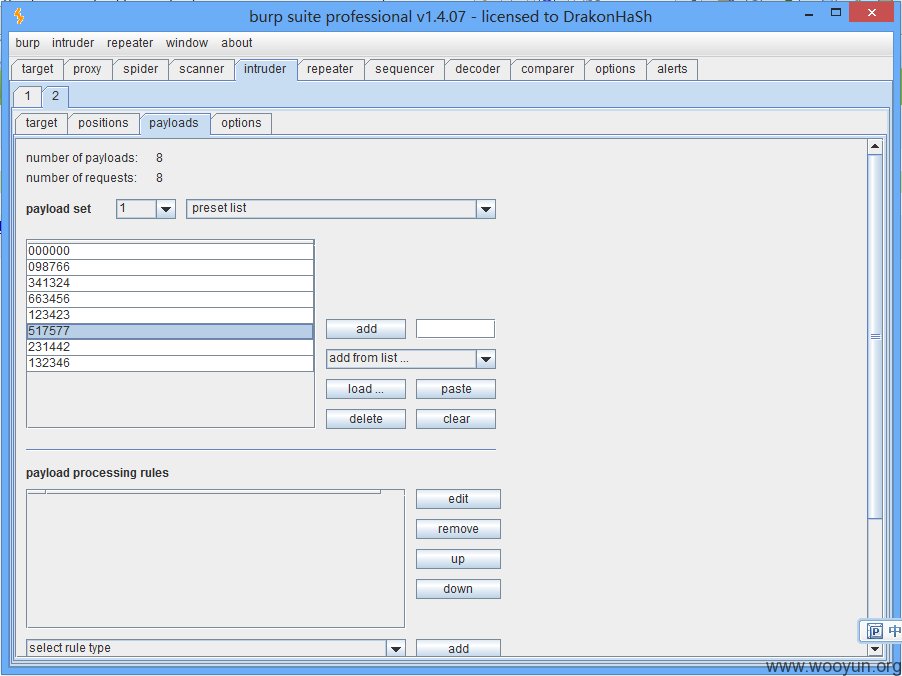Switch to the sequencer tab
The image size is (902, 676).
pyautogui.click(x=404, y=69)
